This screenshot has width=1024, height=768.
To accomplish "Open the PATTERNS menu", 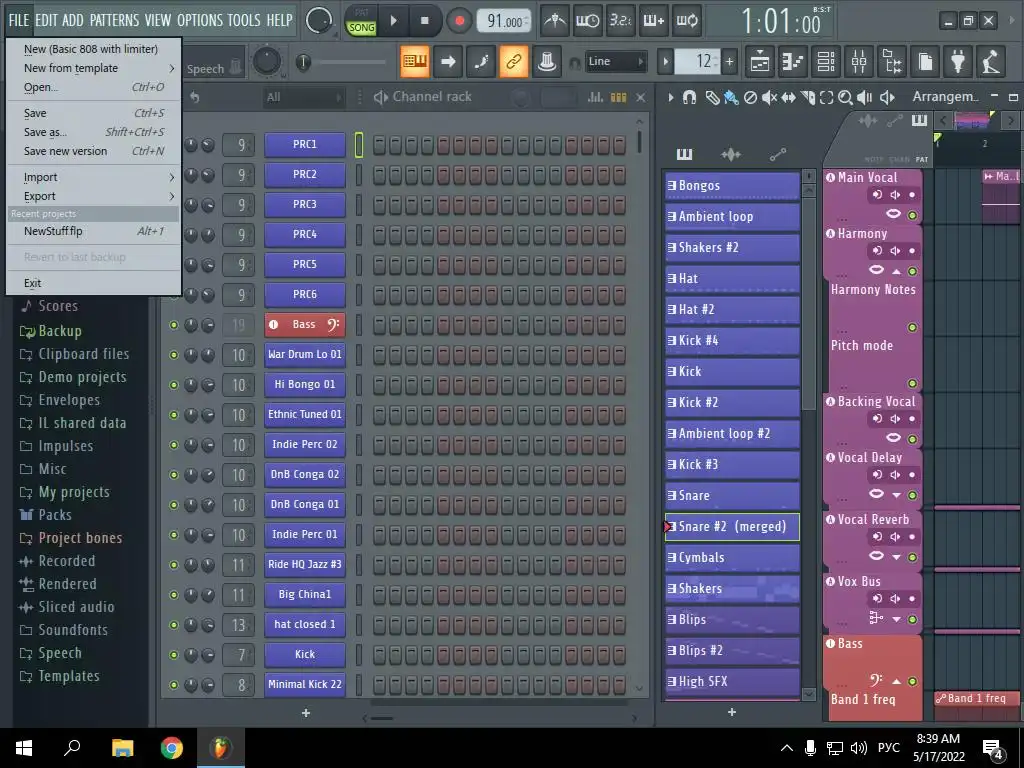I will (114, 20).
